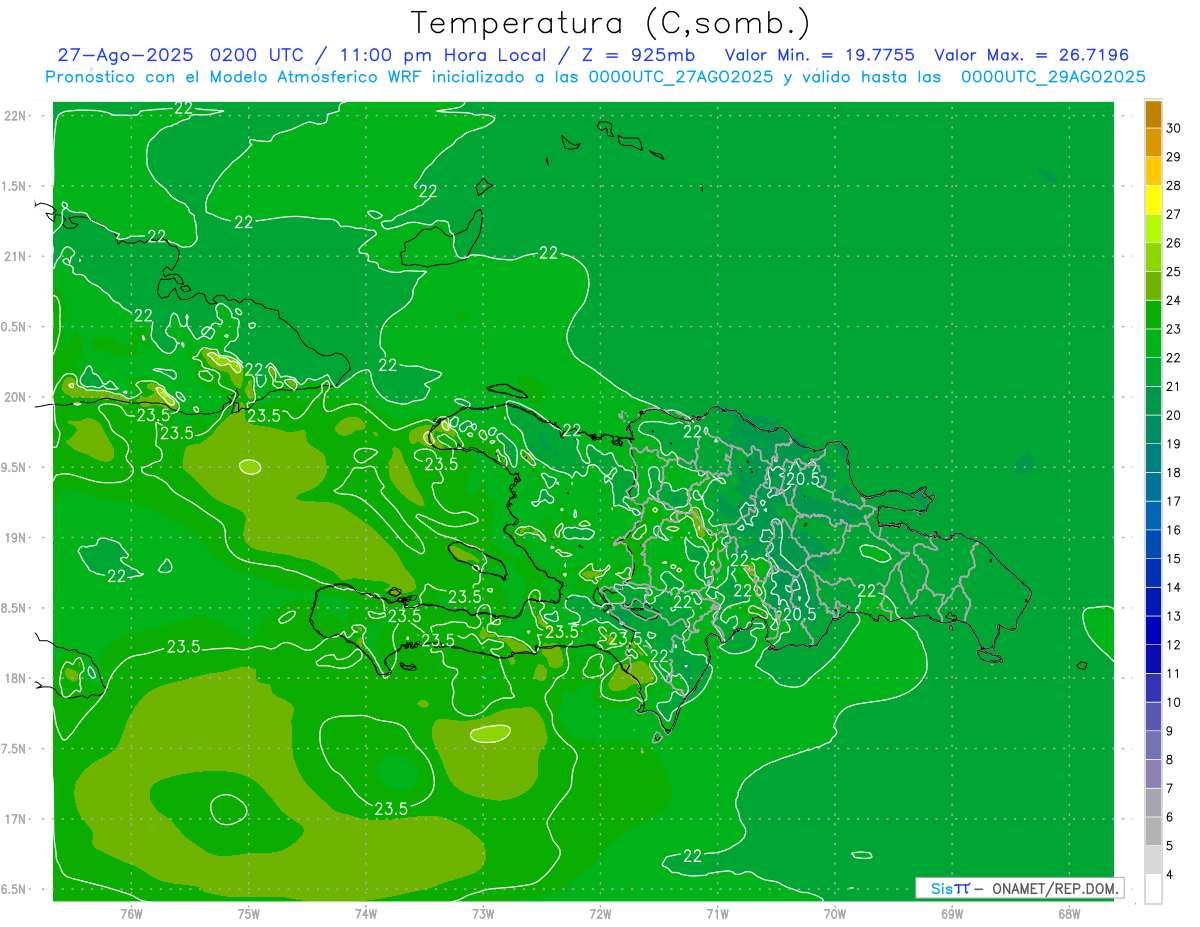Click the purple legend swatch between 7 and 8
Viewport: 1200px width, 927px height.
(1153, 775)
